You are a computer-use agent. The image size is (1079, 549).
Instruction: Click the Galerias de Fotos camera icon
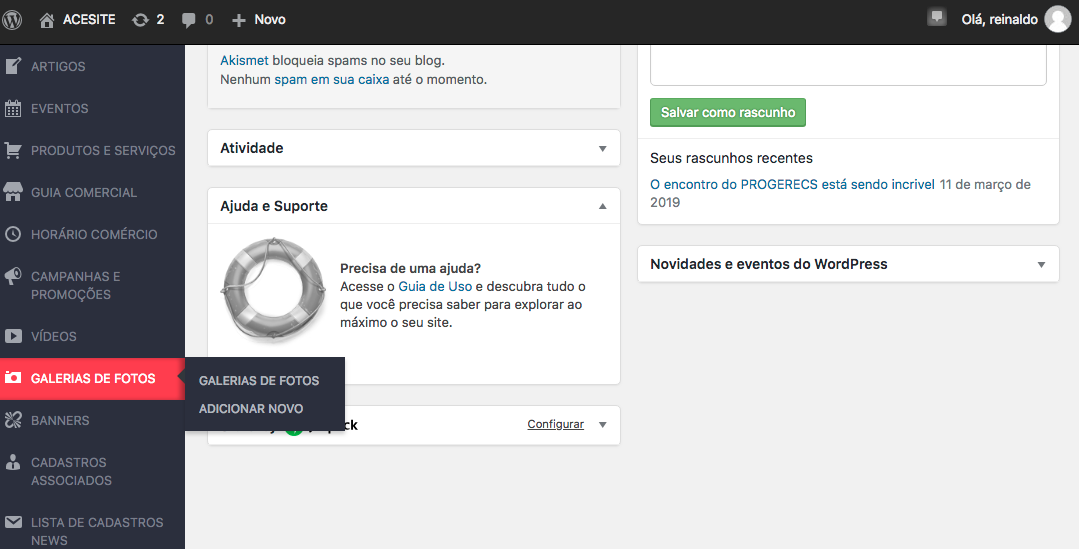[12, 378]
